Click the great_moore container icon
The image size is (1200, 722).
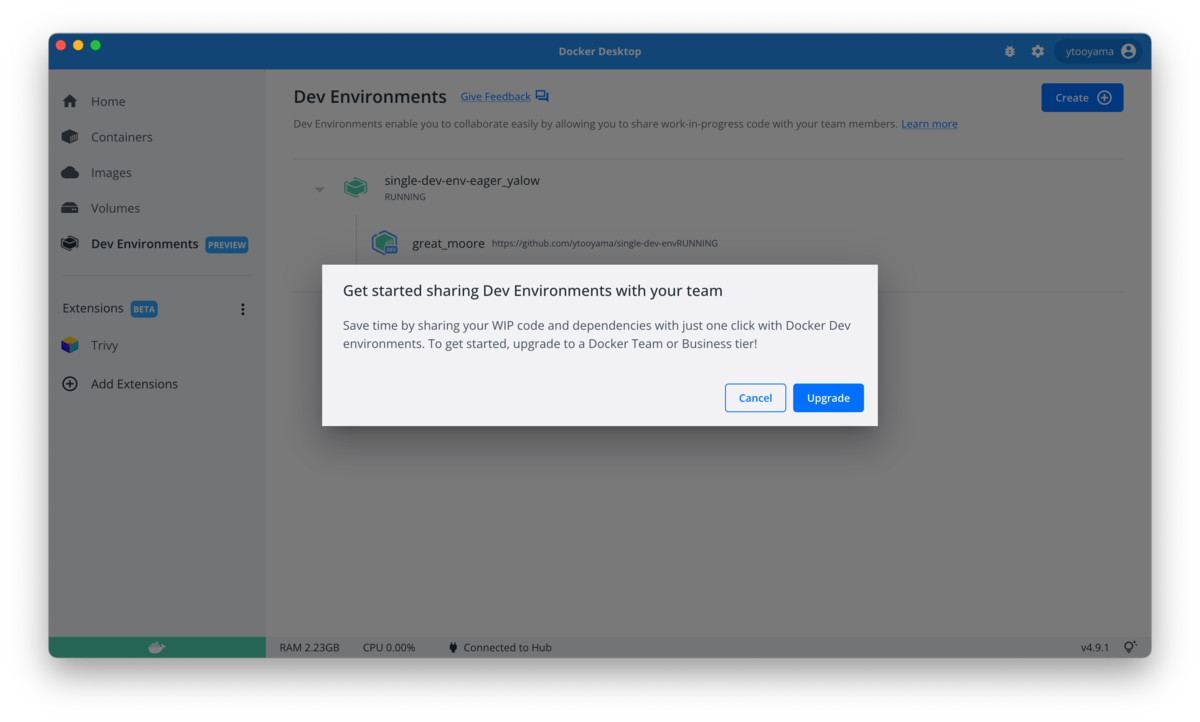click(x=385, y=243)
